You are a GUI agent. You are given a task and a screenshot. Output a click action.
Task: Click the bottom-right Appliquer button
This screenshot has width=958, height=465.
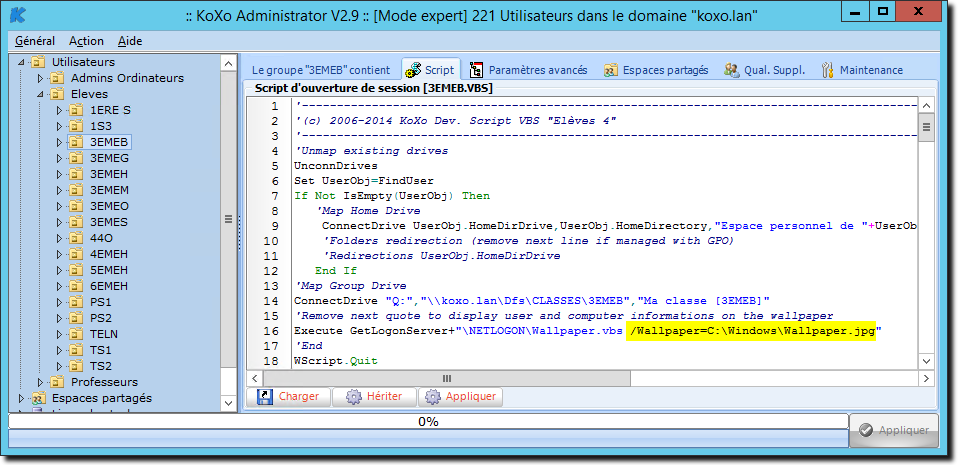894,430
